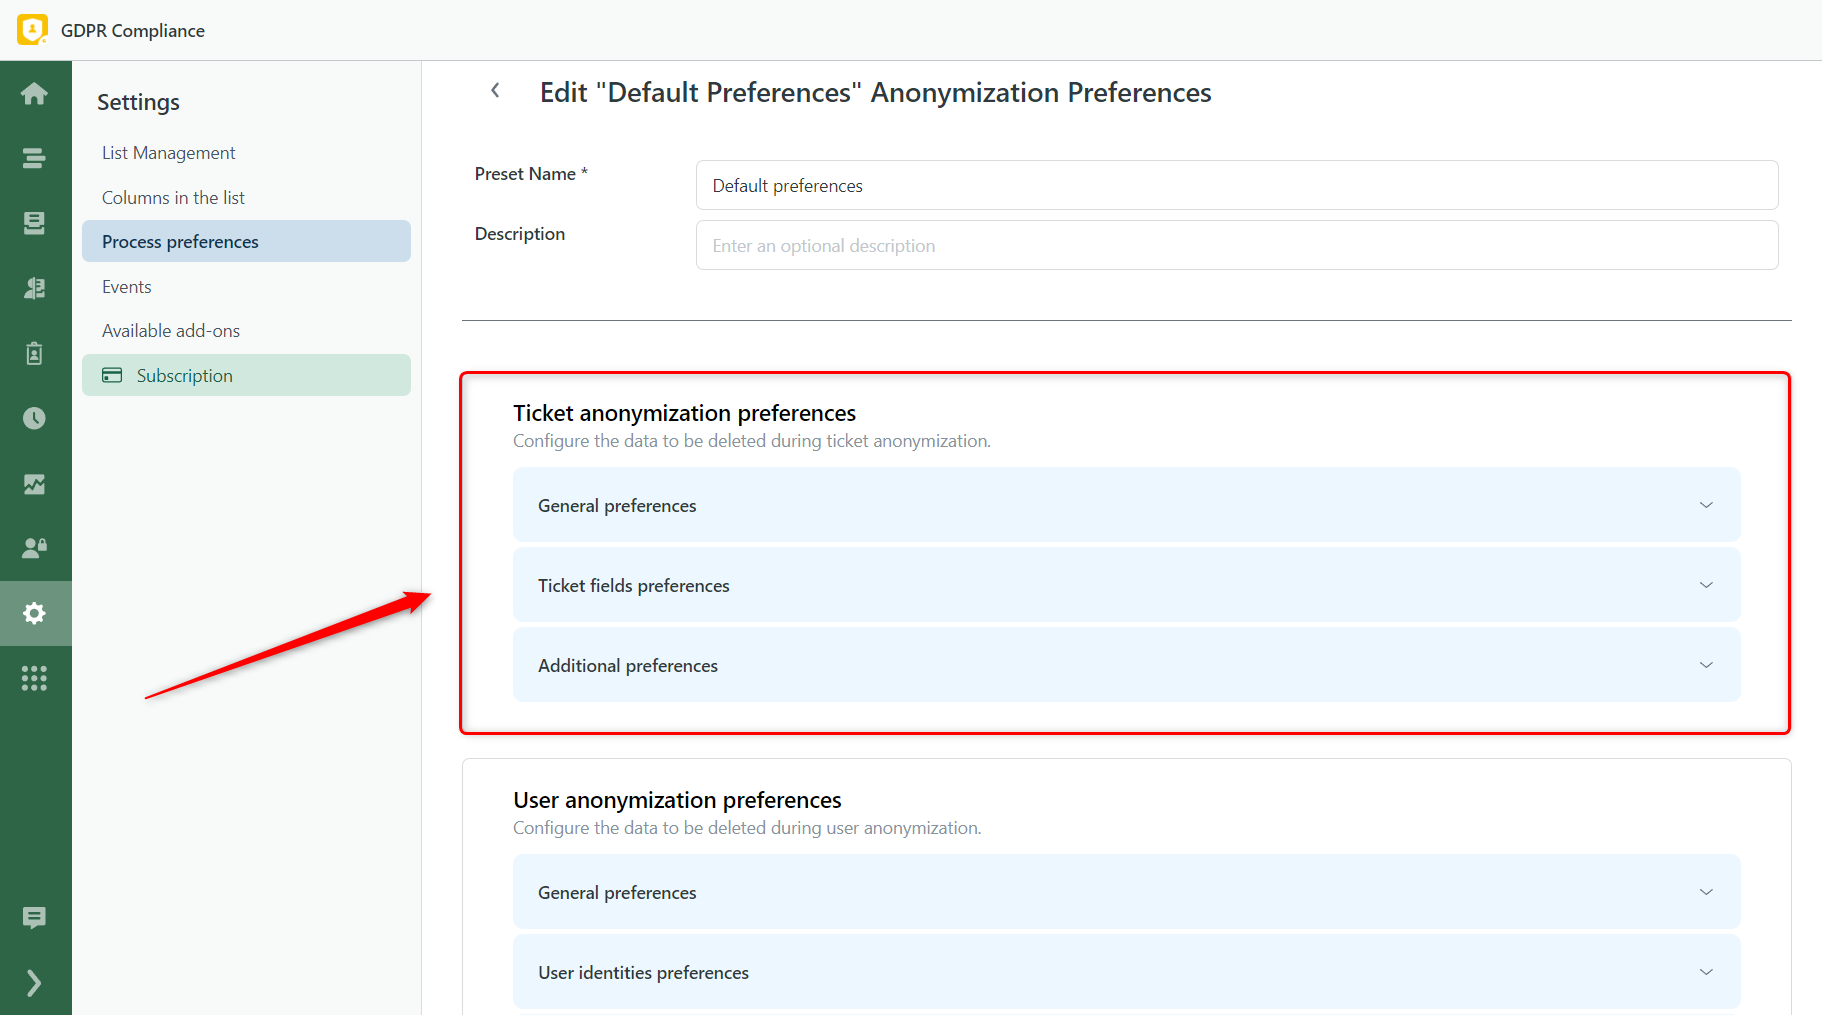This screenshot has height=1015, width=1822.
Task: Click the 'Description' label
Action: (520, 234)
